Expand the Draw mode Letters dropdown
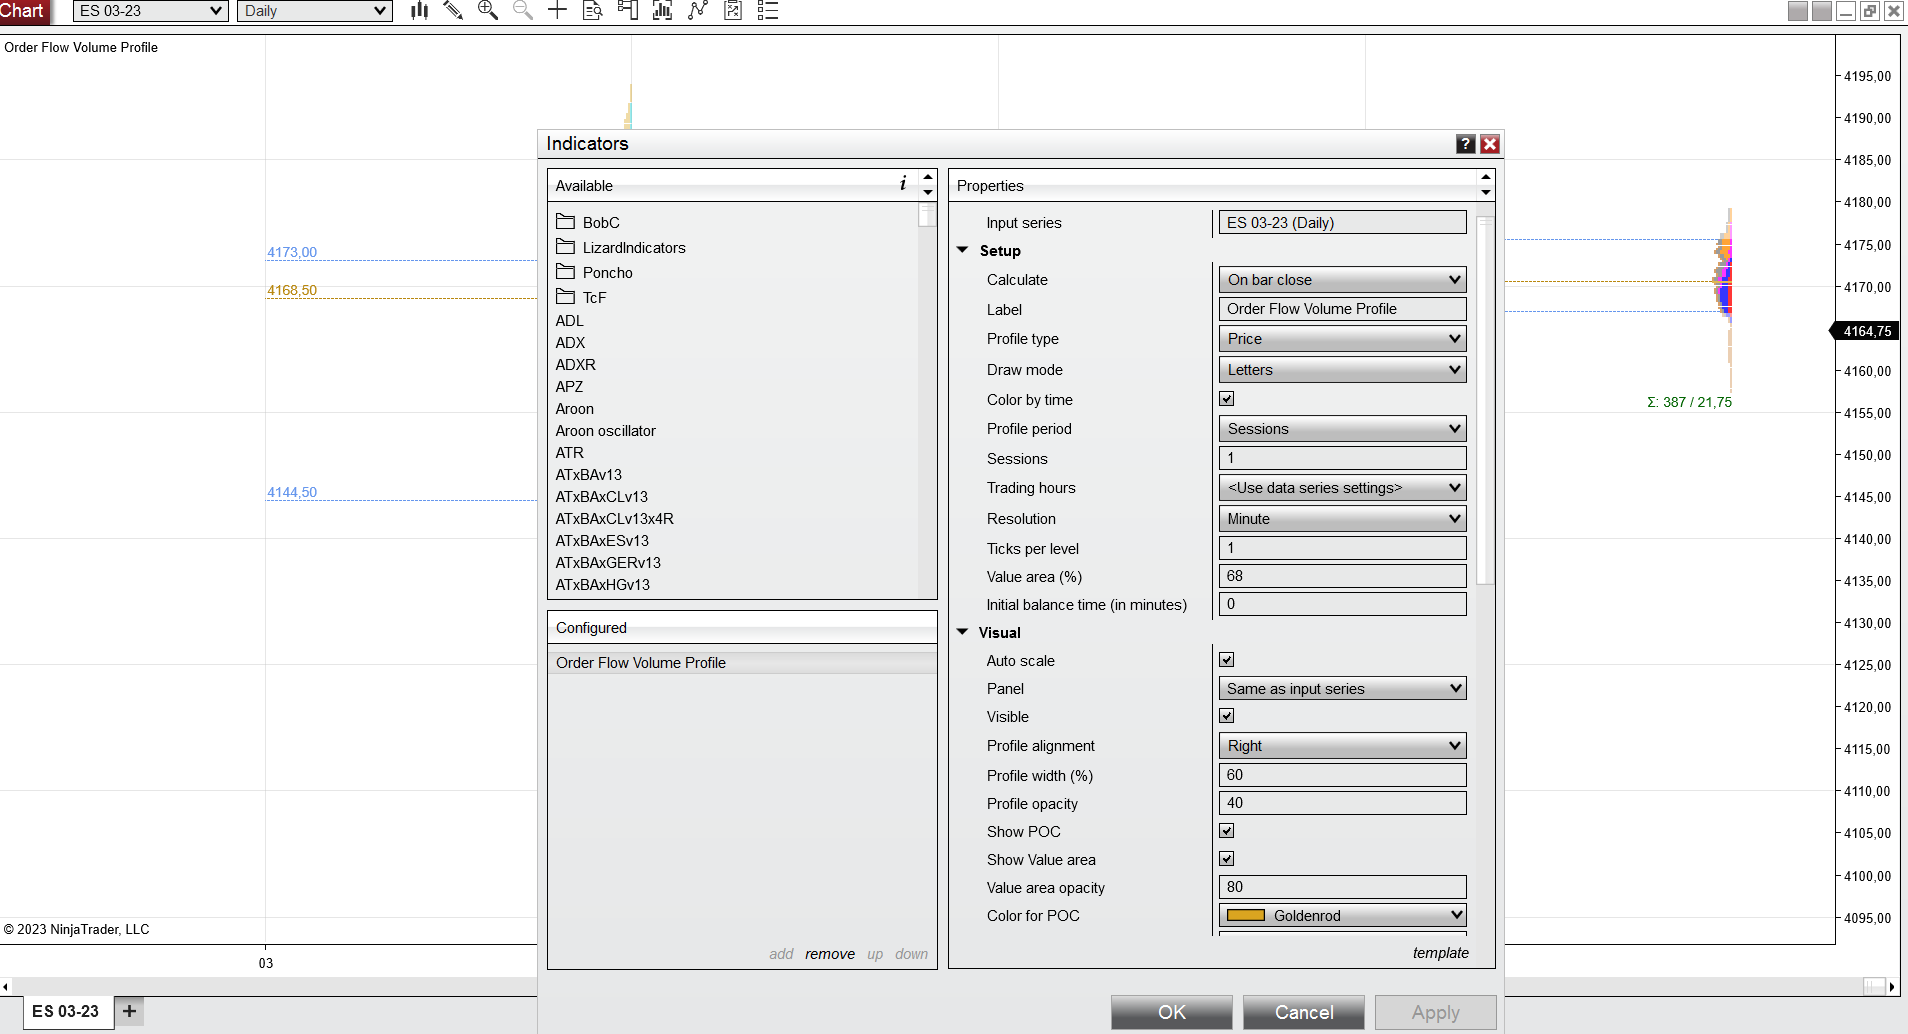Screen dimensions: 1908x1034 (1342, 370)
